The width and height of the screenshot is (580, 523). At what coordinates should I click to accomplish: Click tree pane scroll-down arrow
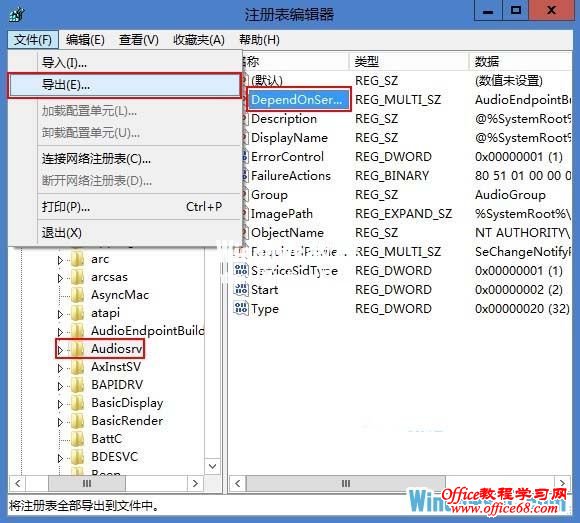[213, 466]
